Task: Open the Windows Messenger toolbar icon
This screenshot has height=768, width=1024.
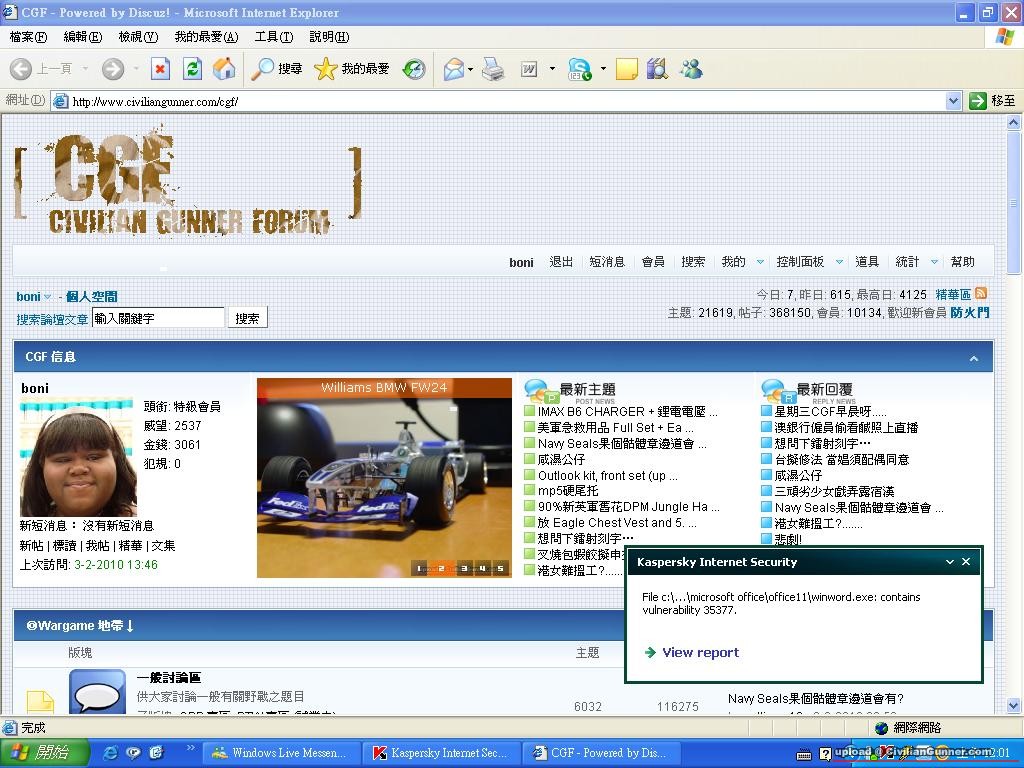Action: [x=690, y=69]
